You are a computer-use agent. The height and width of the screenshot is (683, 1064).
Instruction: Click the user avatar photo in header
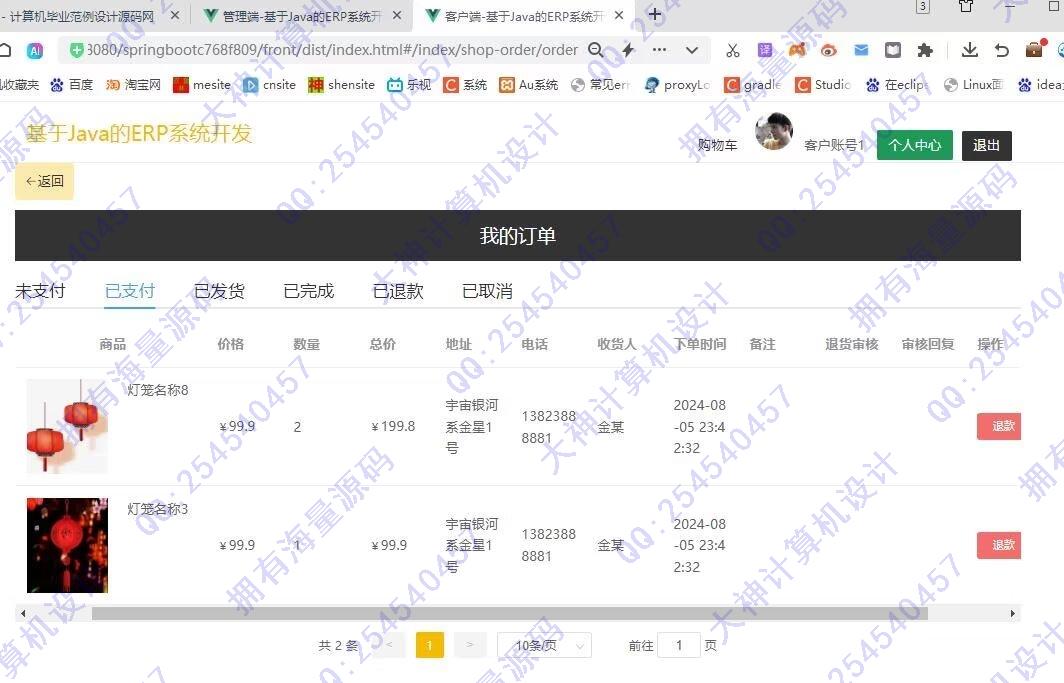pos(774,132)
